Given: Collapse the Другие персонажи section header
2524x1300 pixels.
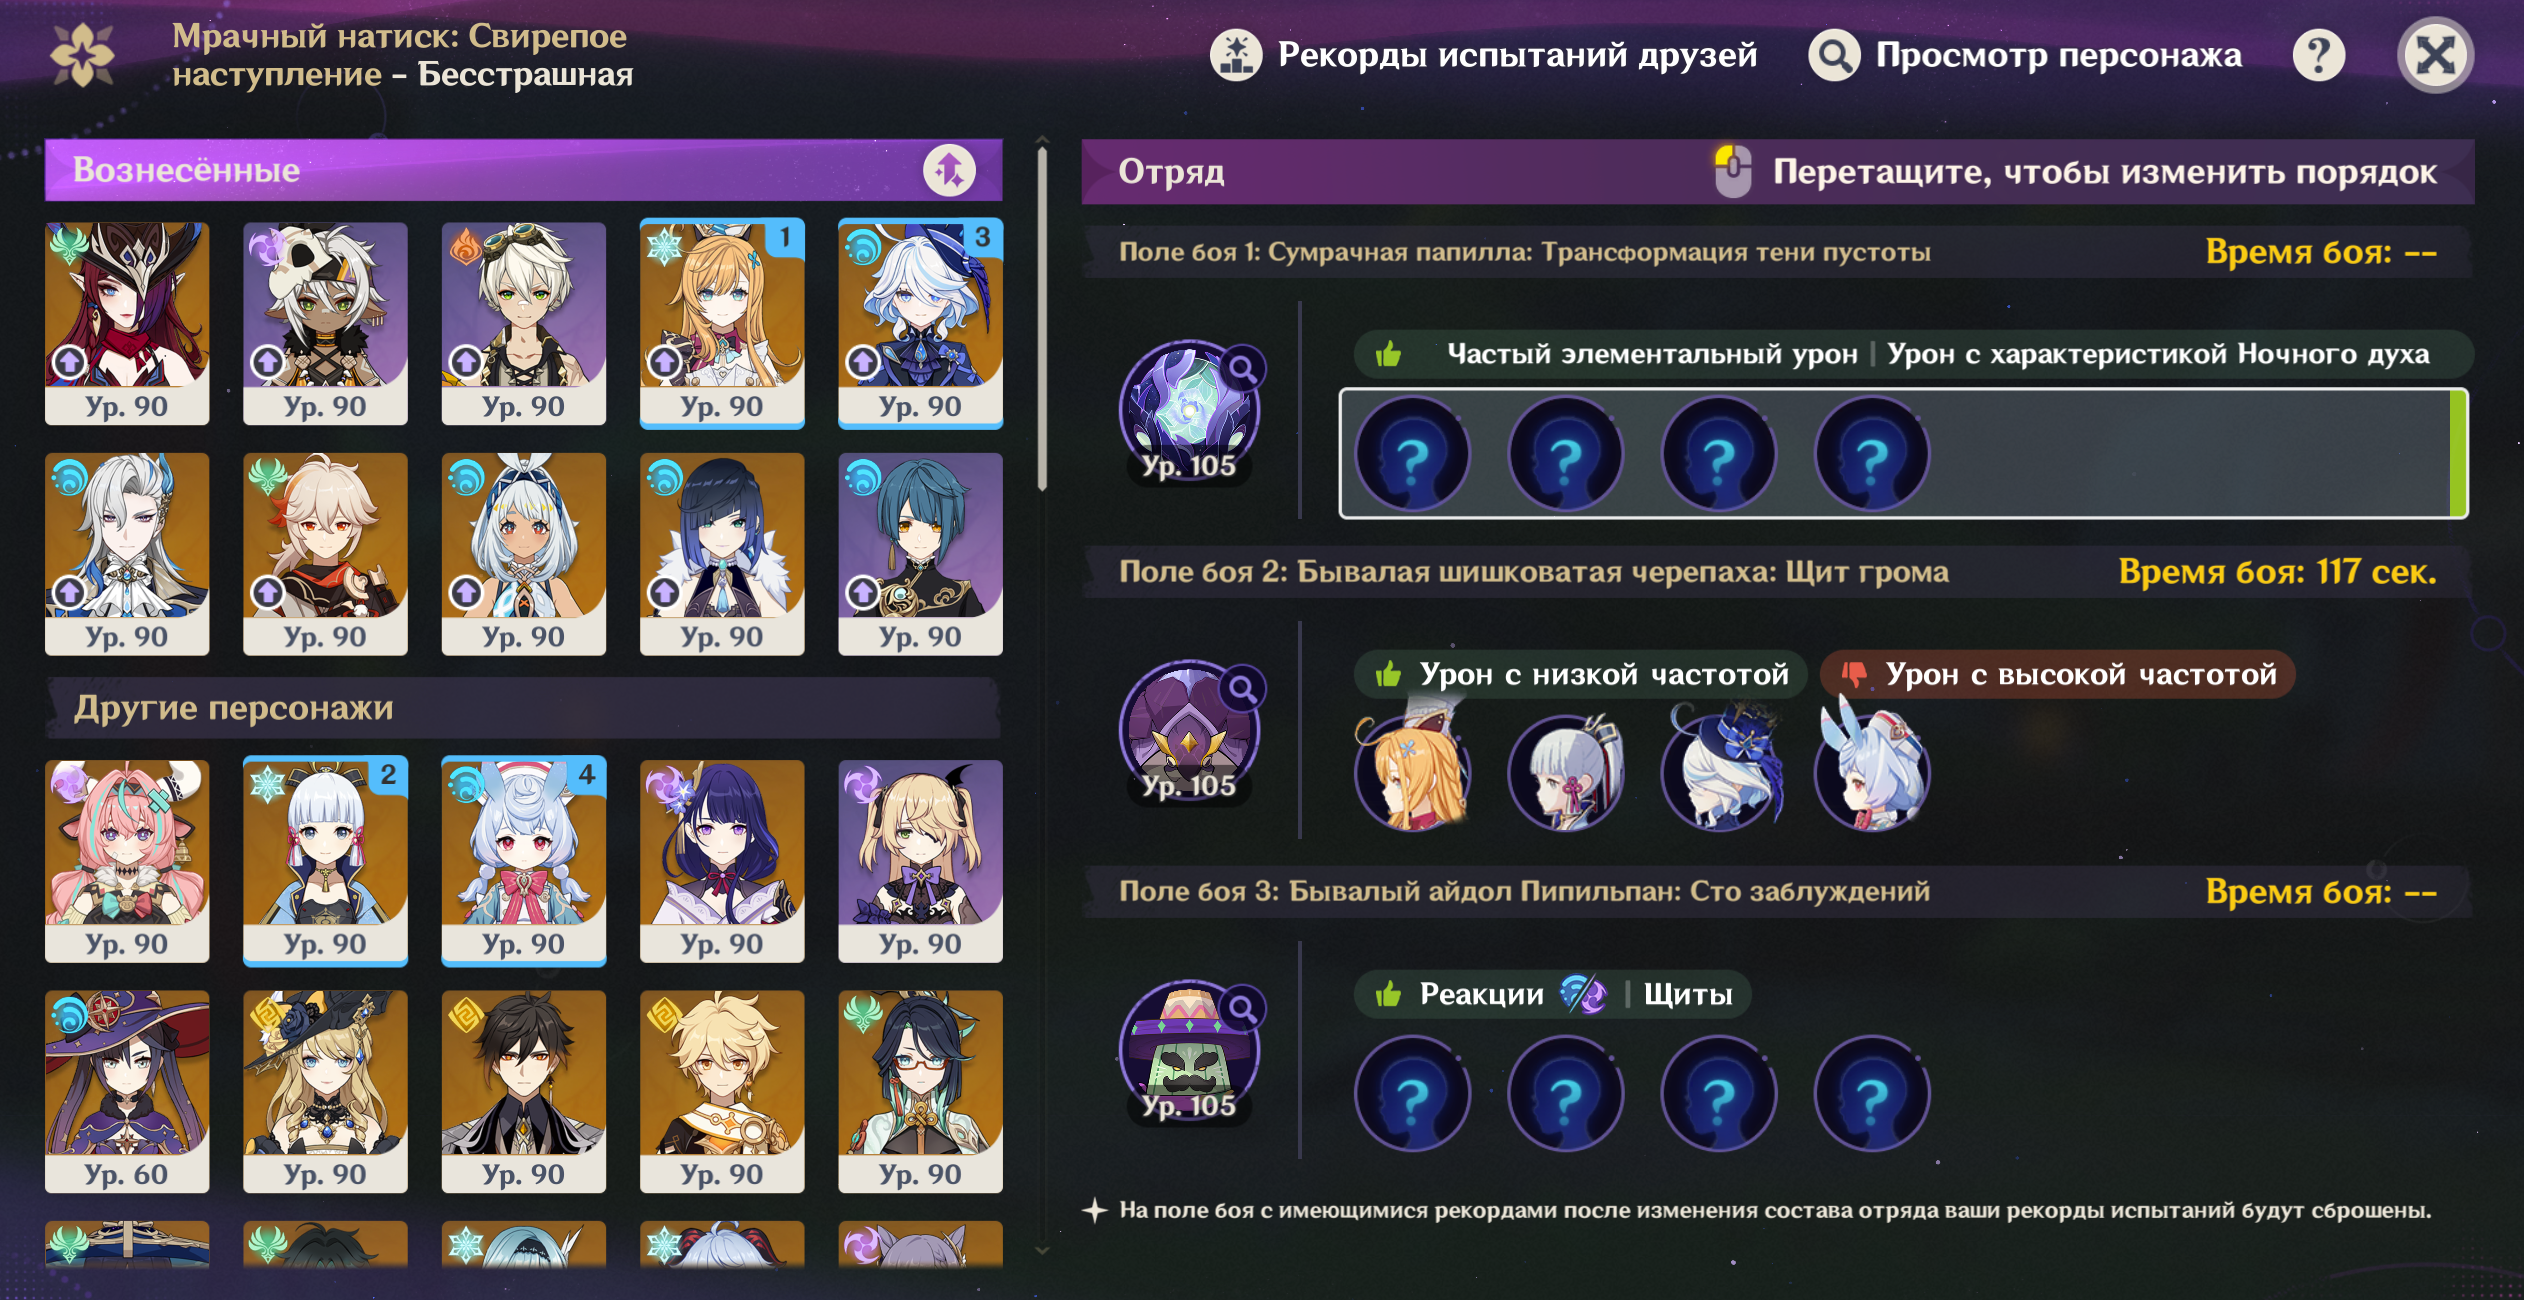Looking at the screenshot, I should (523, 708).
